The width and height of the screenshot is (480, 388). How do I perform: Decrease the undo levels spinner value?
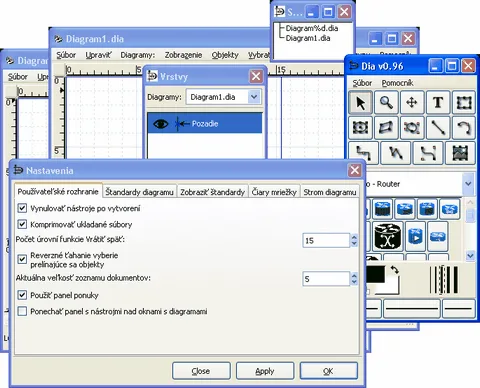pos(354,244)
